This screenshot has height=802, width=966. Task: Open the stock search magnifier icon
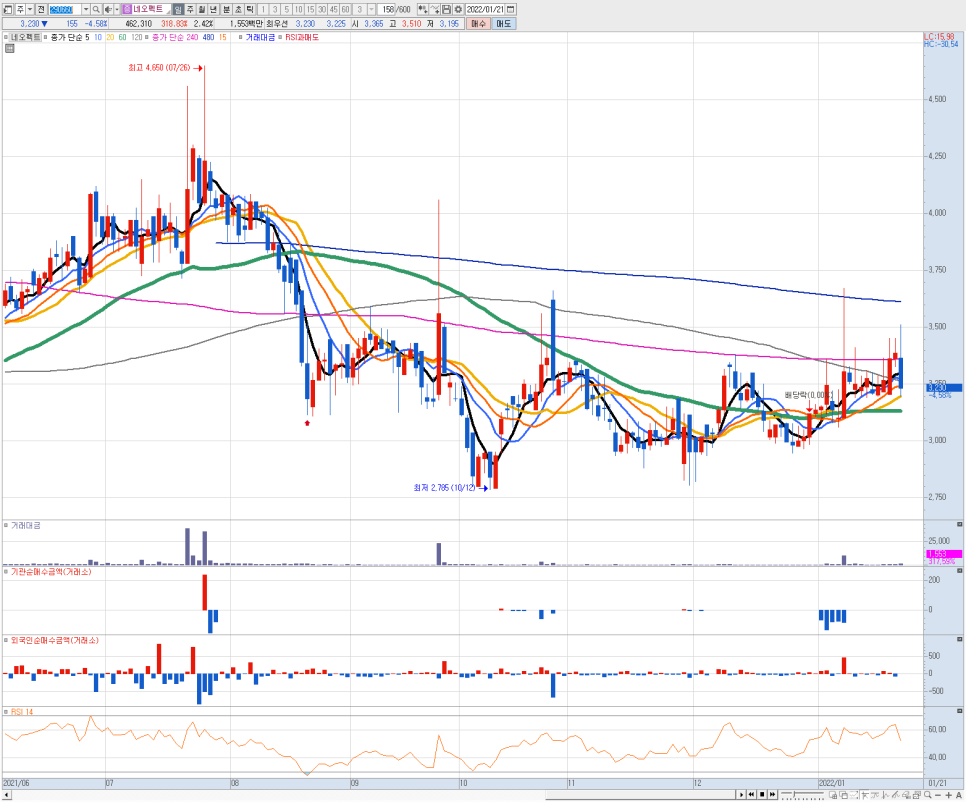(x=96, y=9)
